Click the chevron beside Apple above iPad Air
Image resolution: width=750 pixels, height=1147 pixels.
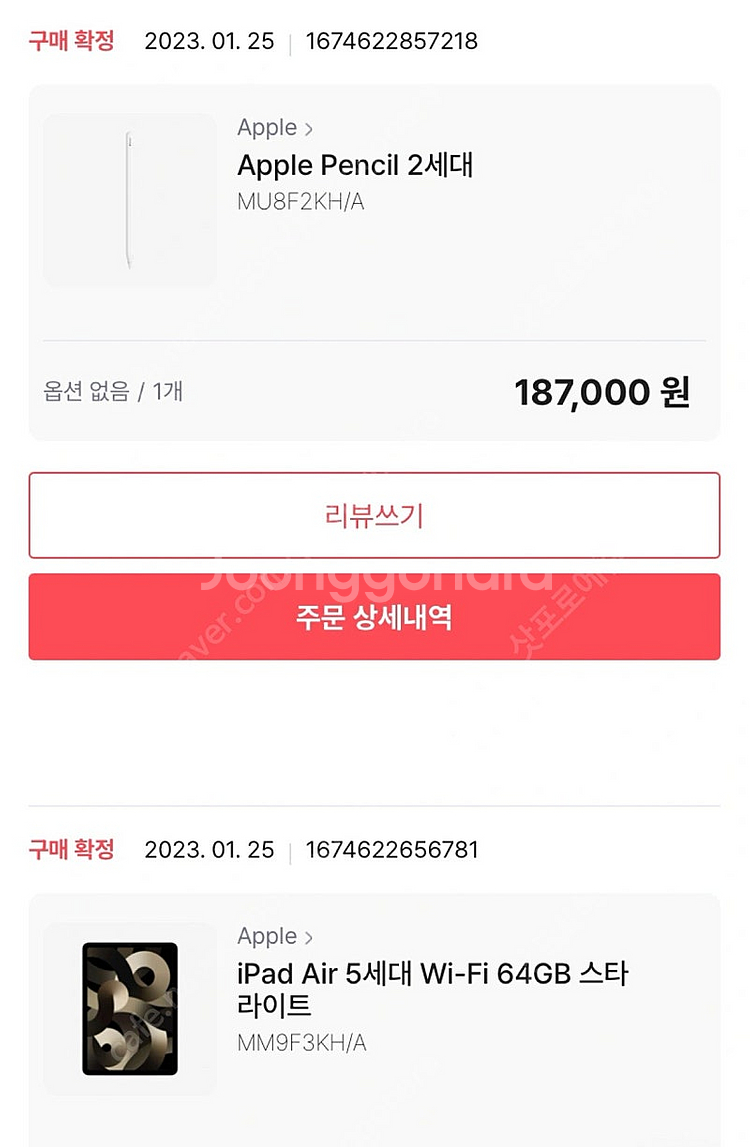point(309,938)
